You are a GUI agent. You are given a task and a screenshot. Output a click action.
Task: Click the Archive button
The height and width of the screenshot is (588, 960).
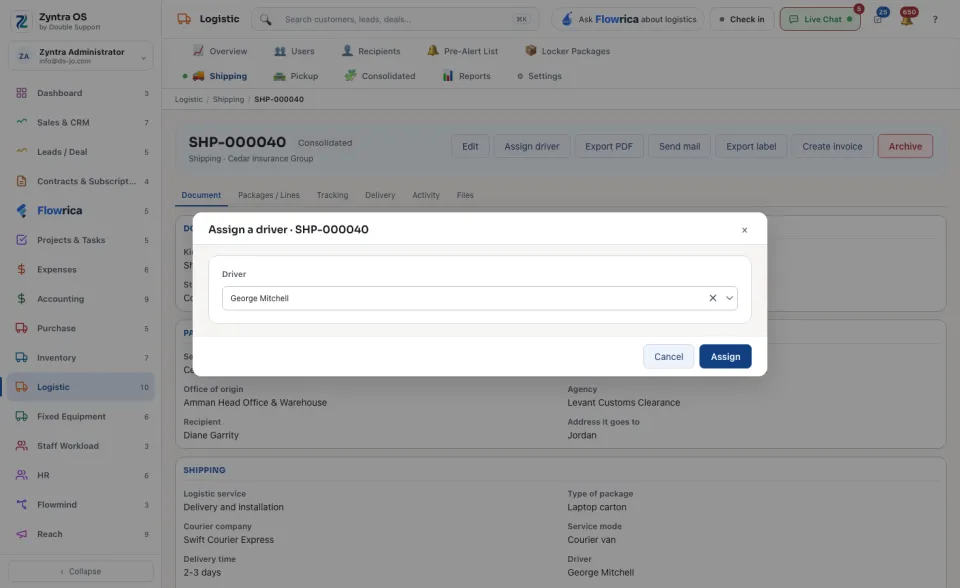pyautogui.click(x=905, y=146)
